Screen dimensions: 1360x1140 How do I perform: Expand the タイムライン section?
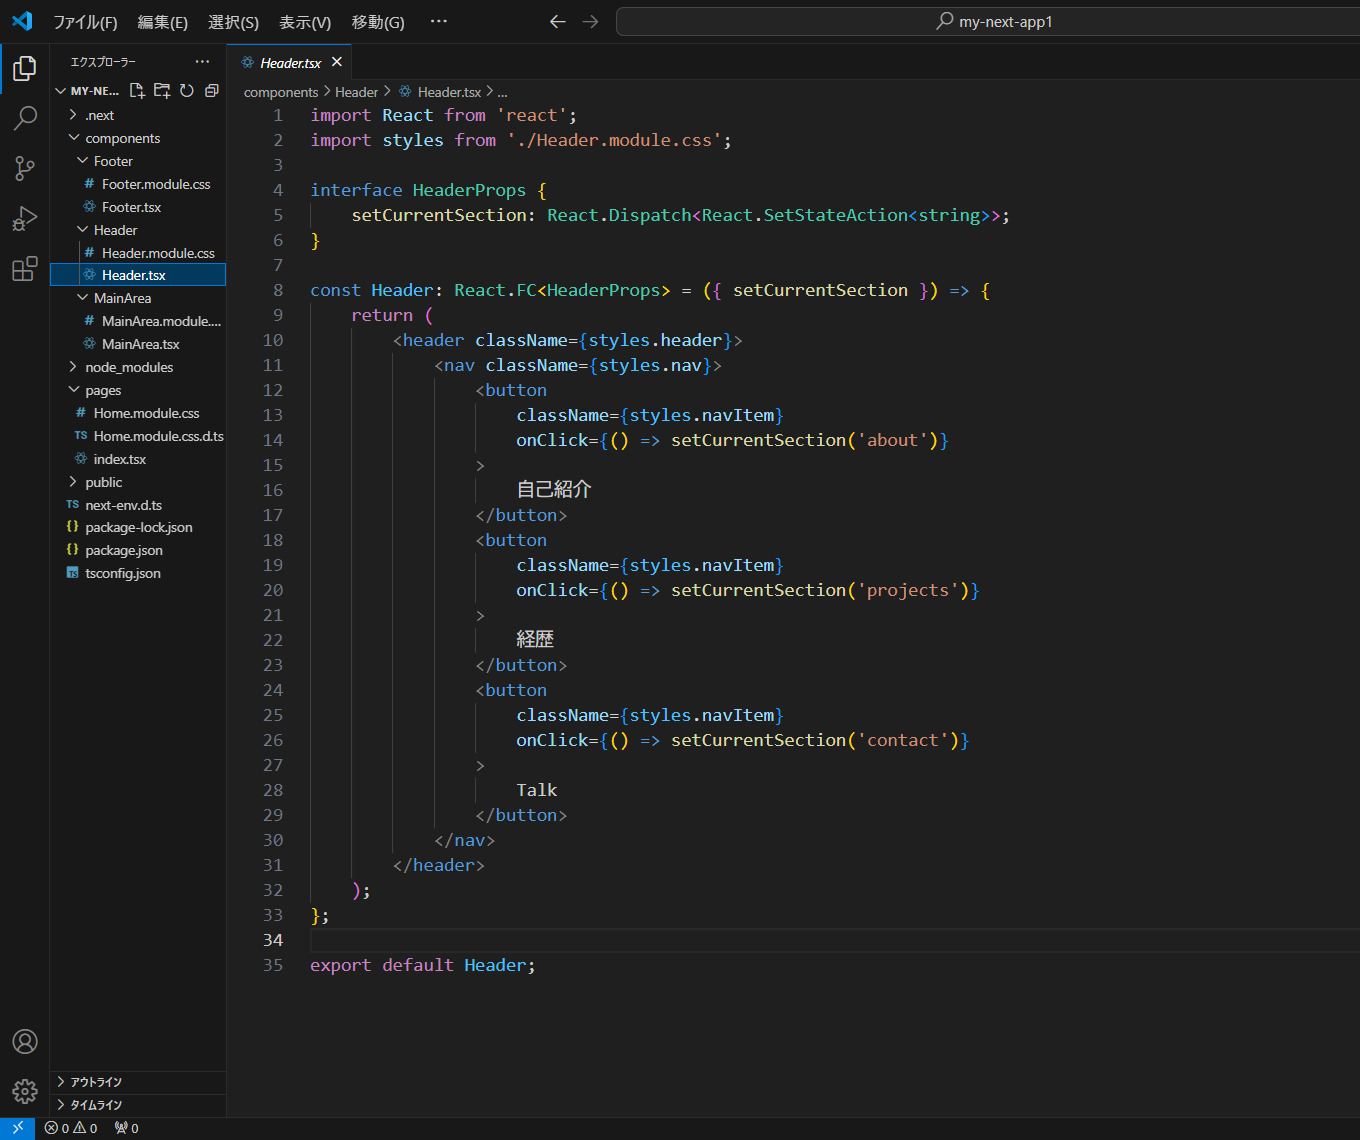(96, 1105)
